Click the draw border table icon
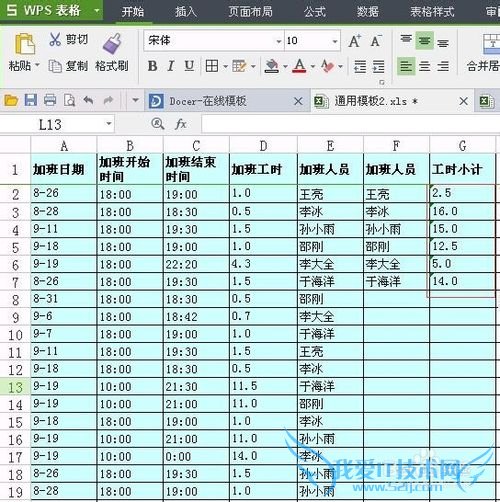Image resolution: width=500 pixels, height=502 pixels. coord(239,66)
